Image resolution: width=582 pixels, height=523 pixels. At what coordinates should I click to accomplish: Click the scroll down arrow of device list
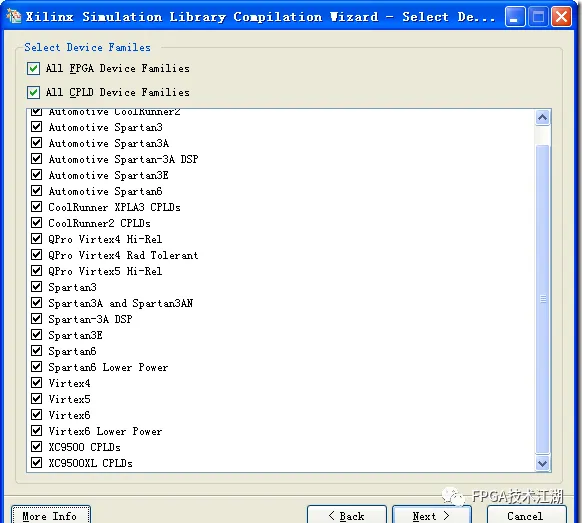click(x=542, y=463)
